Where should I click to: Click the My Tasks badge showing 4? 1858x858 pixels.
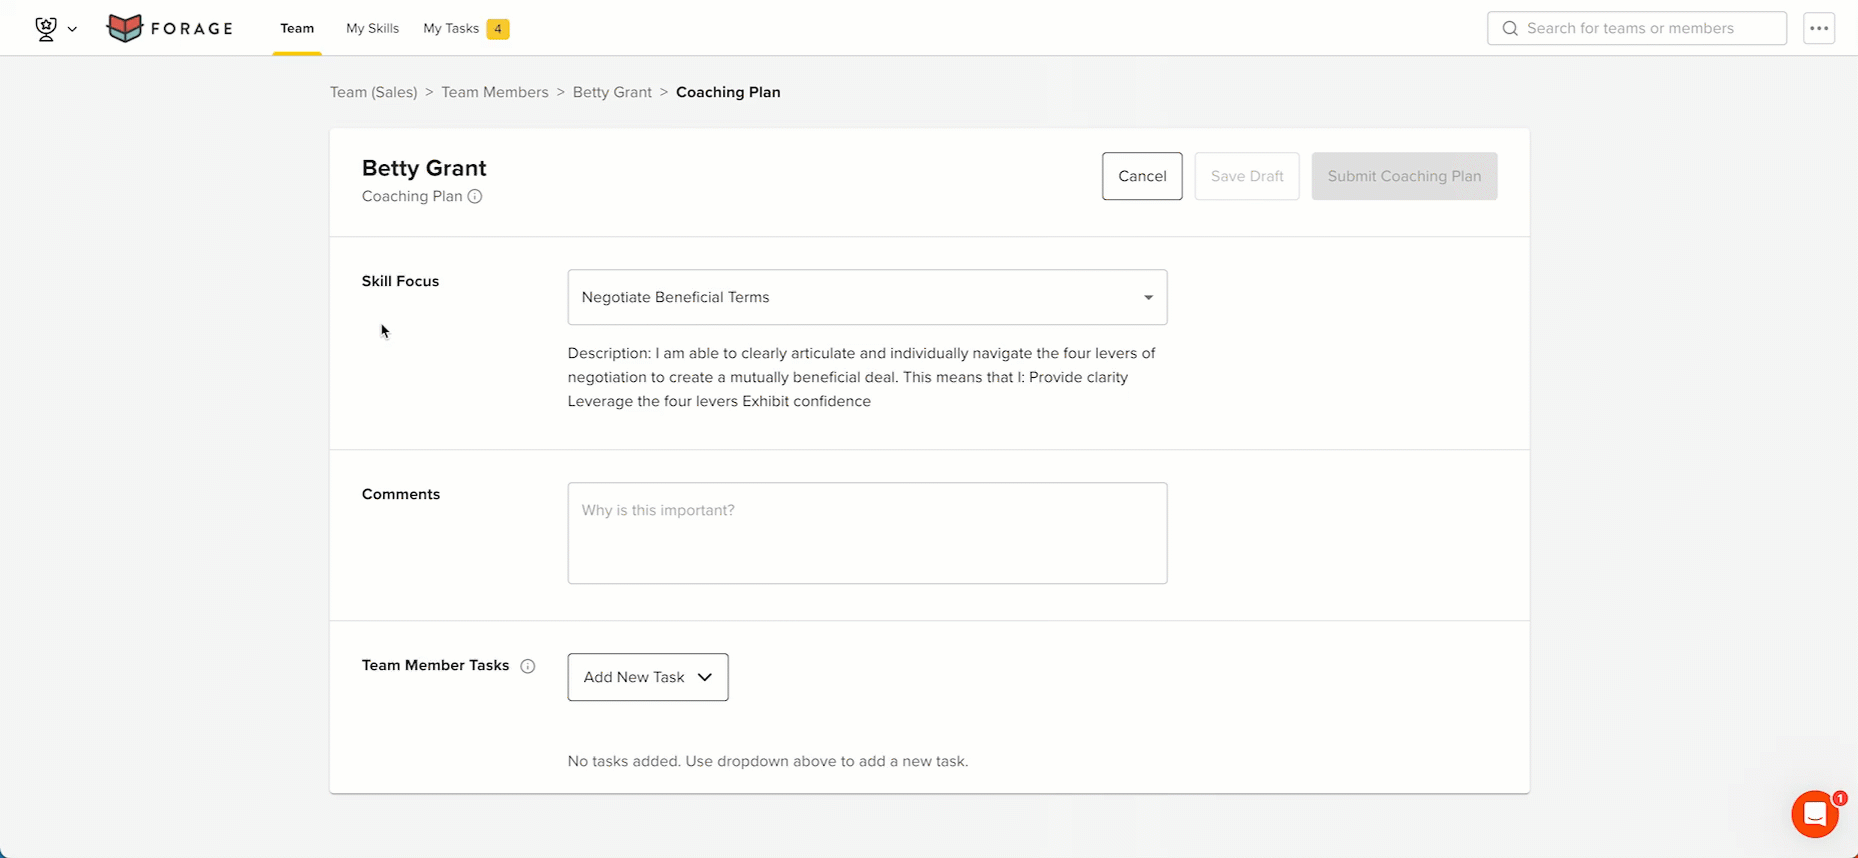coord(498,28)
